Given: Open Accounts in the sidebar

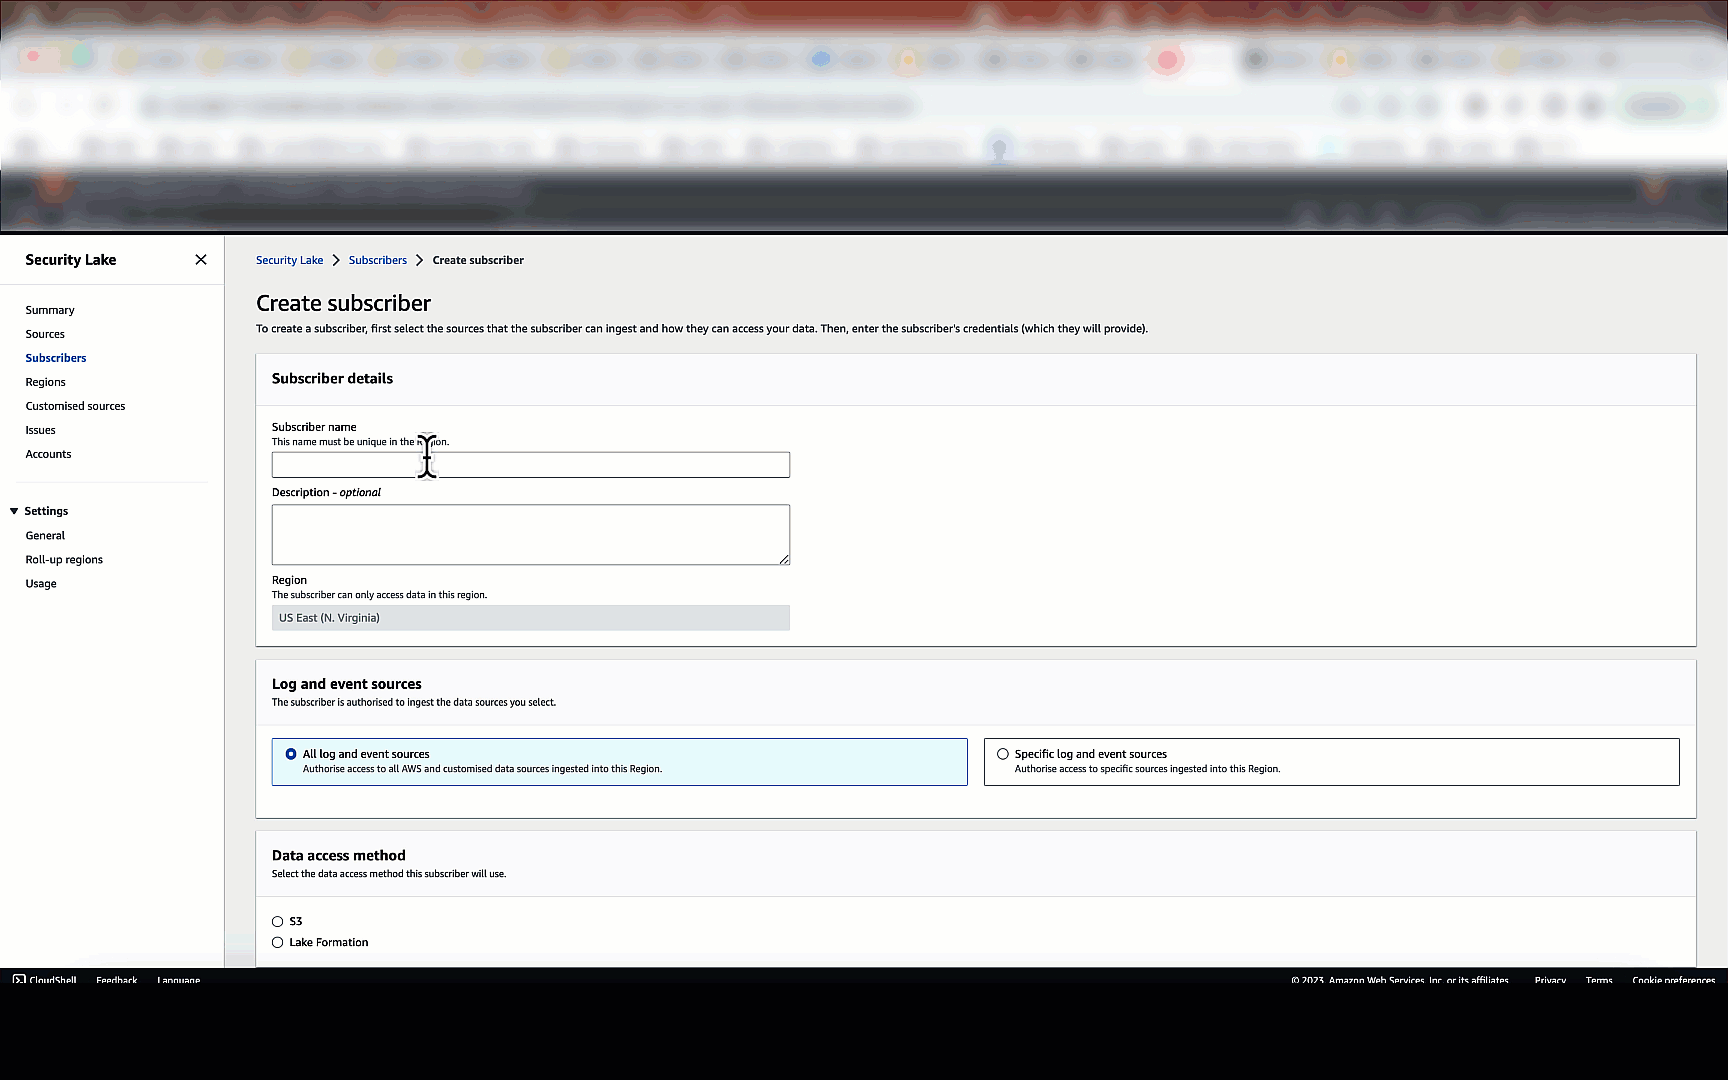Looking at the screenshot, I should click(48, 454).
